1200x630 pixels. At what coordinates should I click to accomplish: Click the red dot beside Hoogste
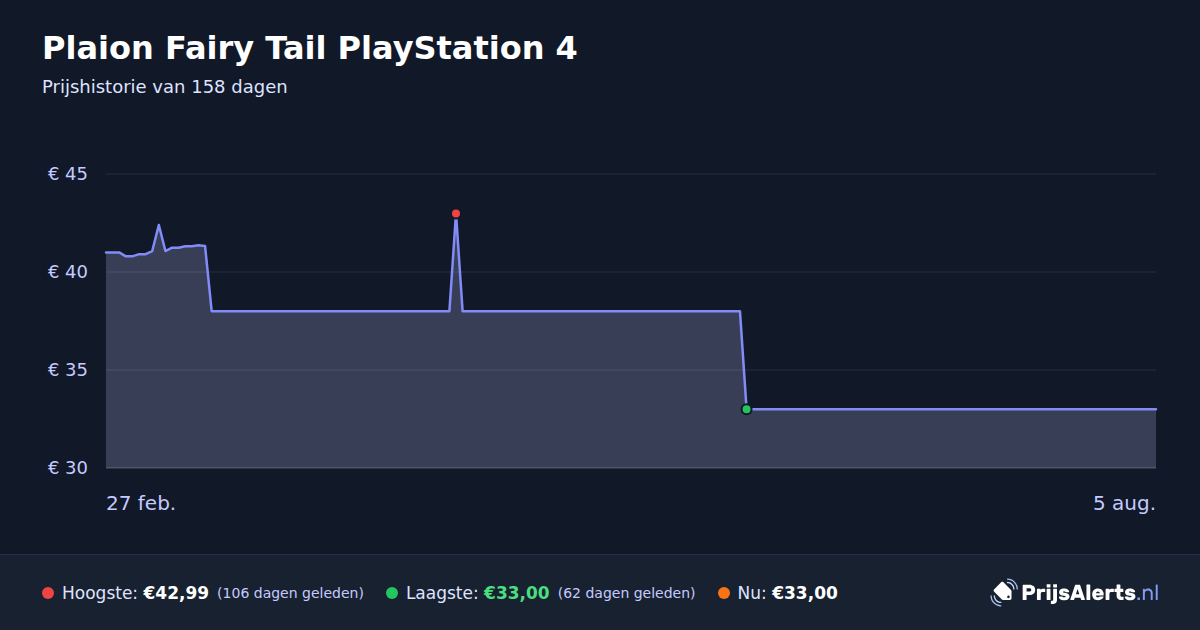pos(48,593)
